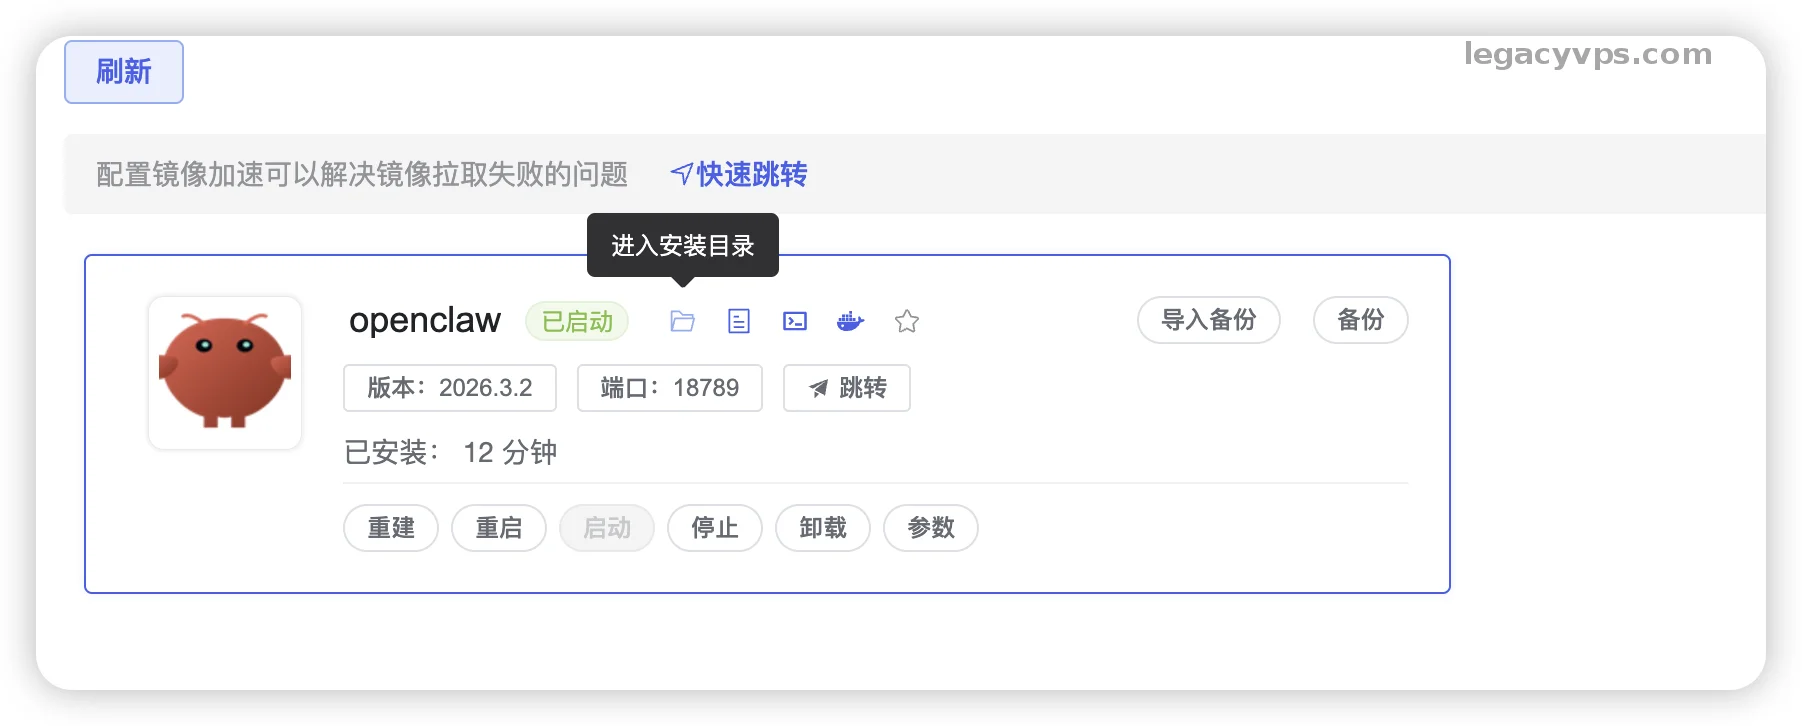Image resolution: width=1802 pixels, height=726 pixels.
Task: Favorite openclaw with the star icon
Action: 907,321
